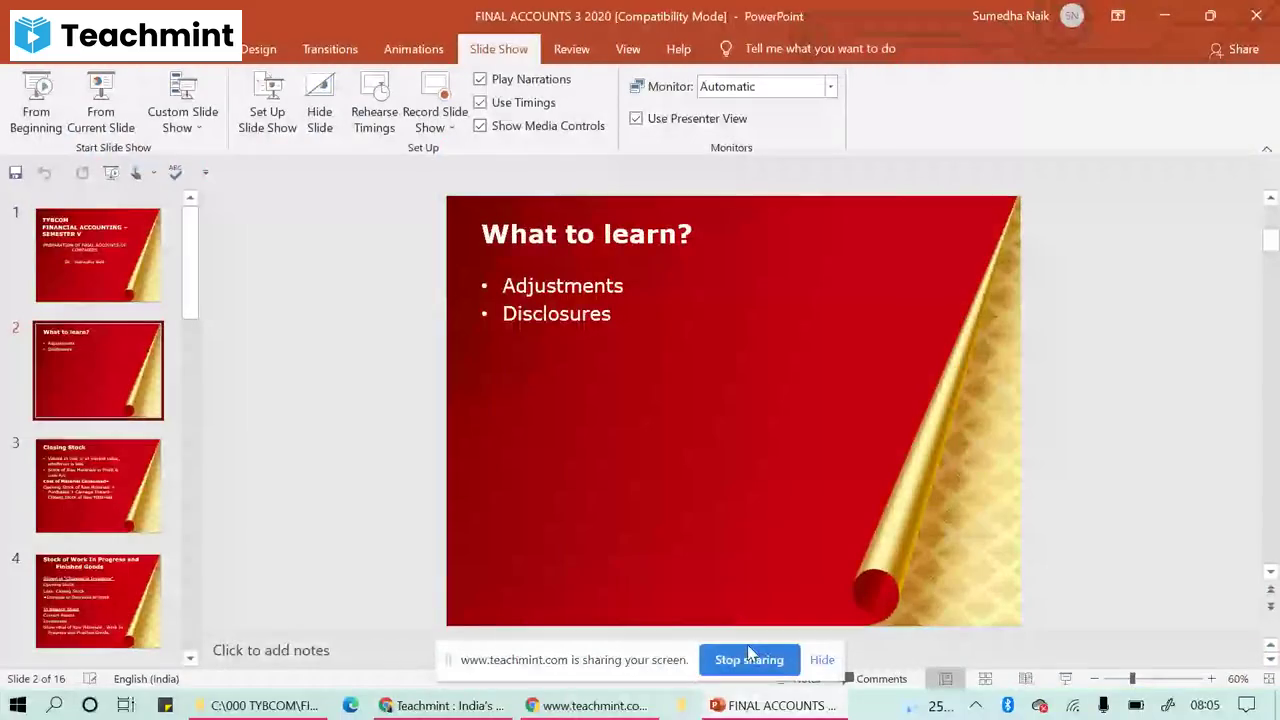Open the Teachmint : India's Chrome taskbar window
This screenshot has height=720, width=1280.
point(441,705)
